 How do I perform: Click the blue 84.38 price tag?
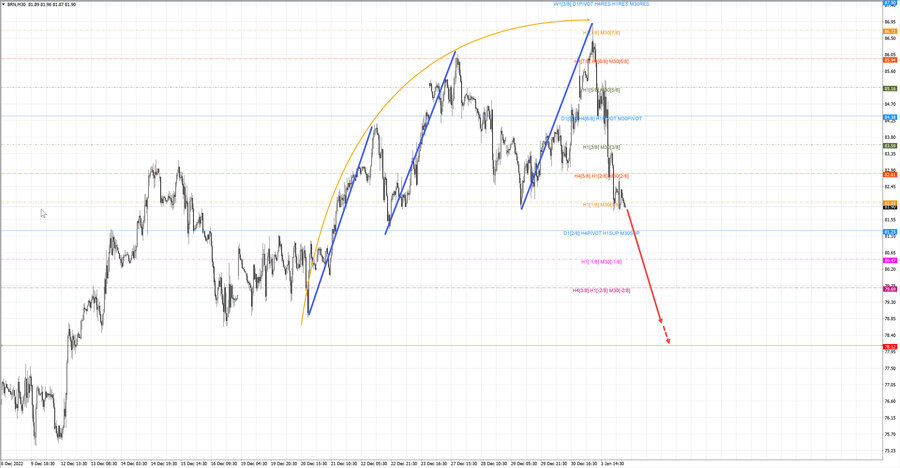click(890, 117)
